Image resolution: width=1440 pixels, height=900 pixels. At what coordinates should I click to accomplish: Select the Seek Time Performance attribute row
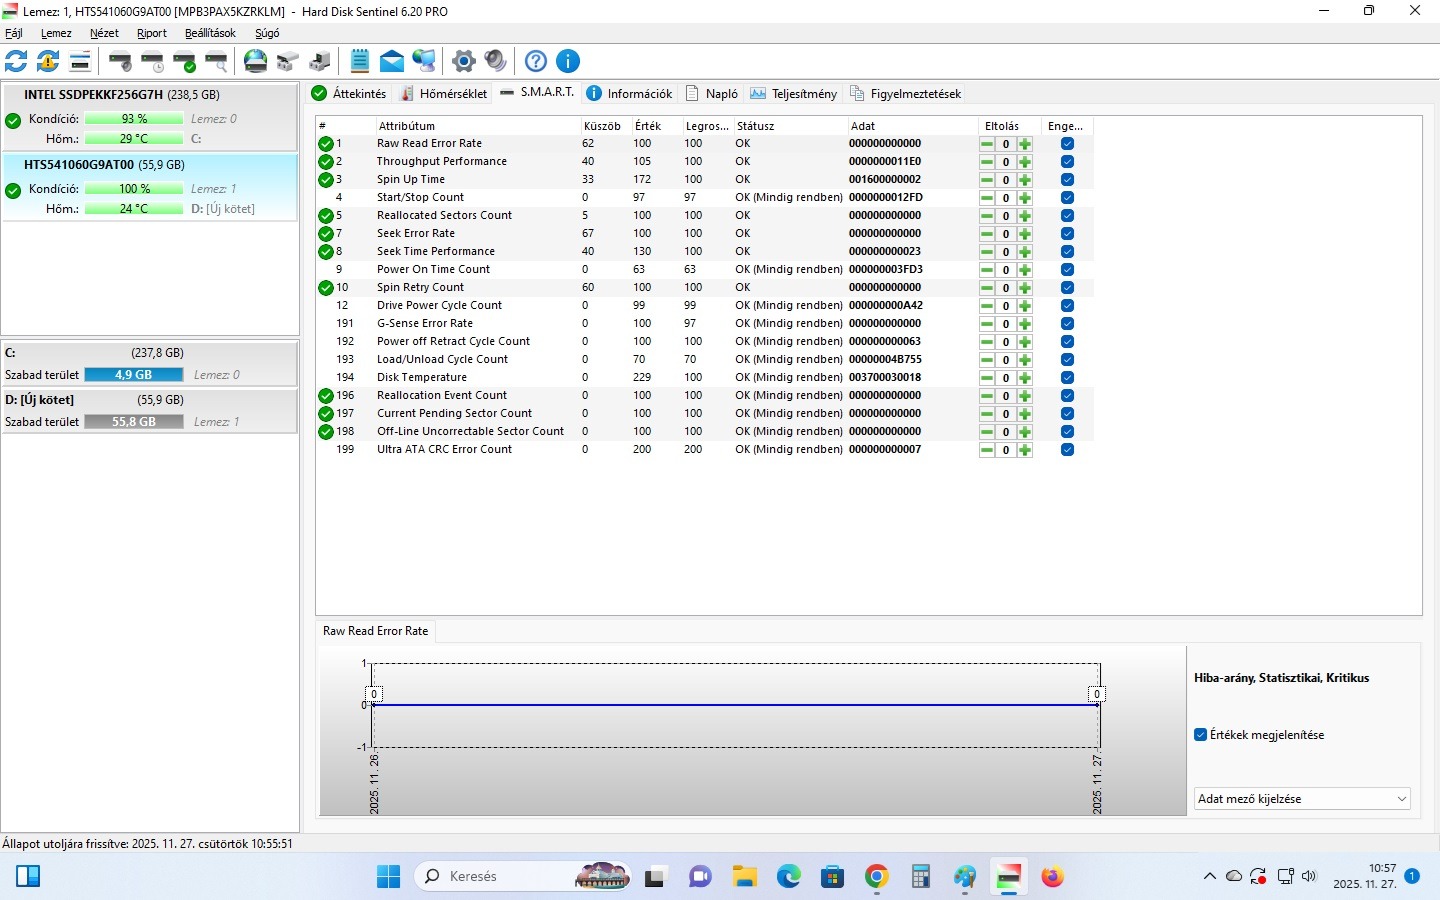point(705,252)
